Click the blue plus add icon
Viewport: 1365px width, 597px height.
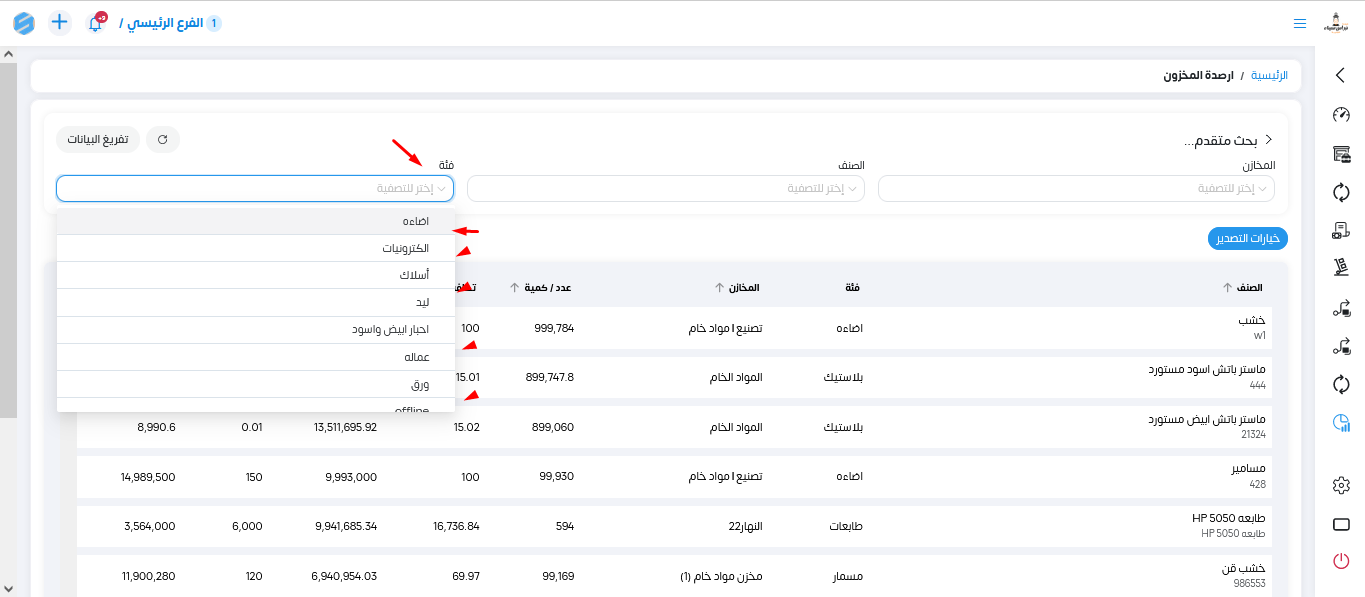pos(60,22)
